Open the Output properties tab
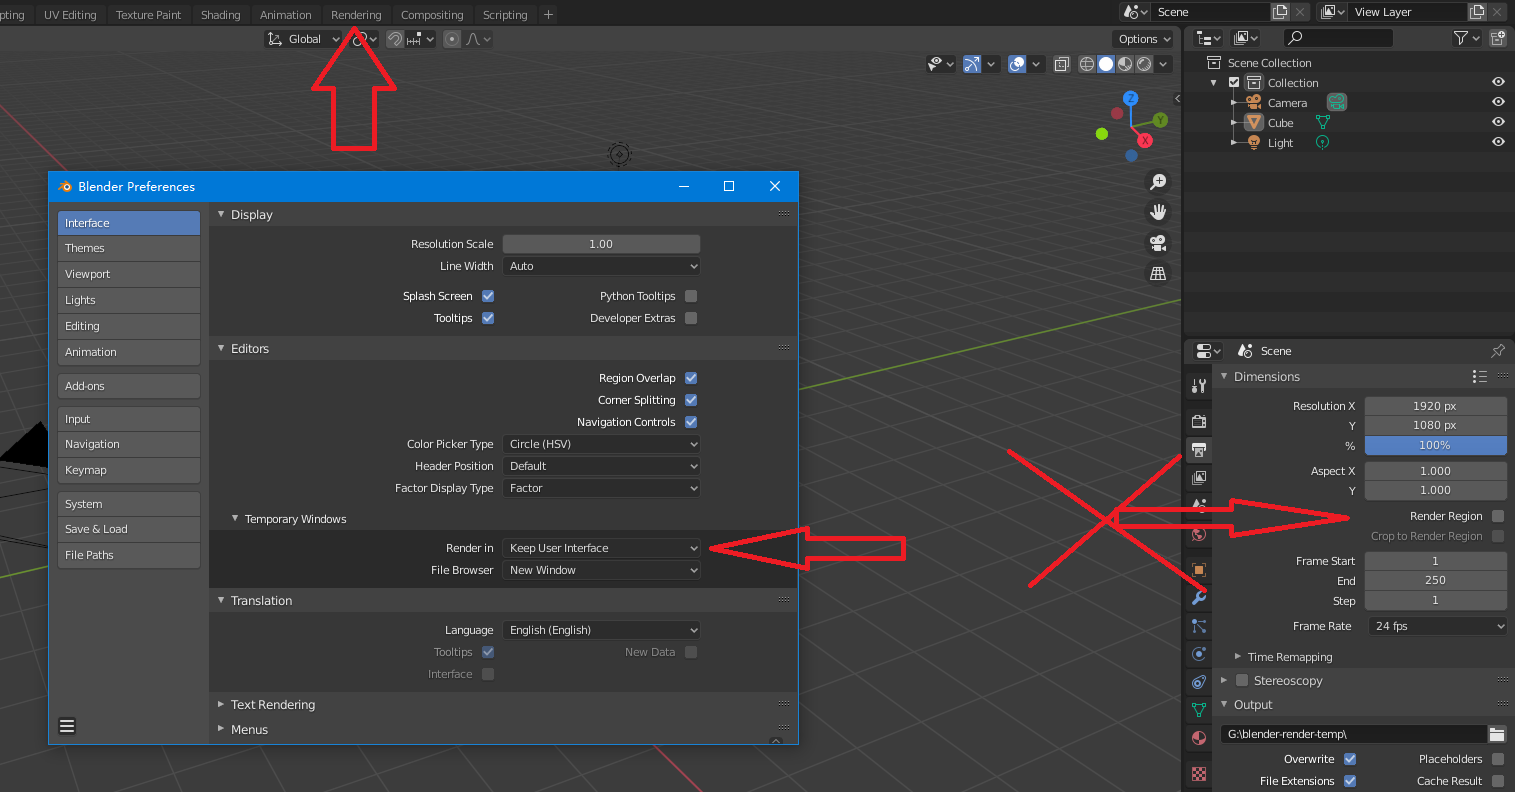The height and width of the screenshot is (792, 1515). click(x=1199, y=449)
